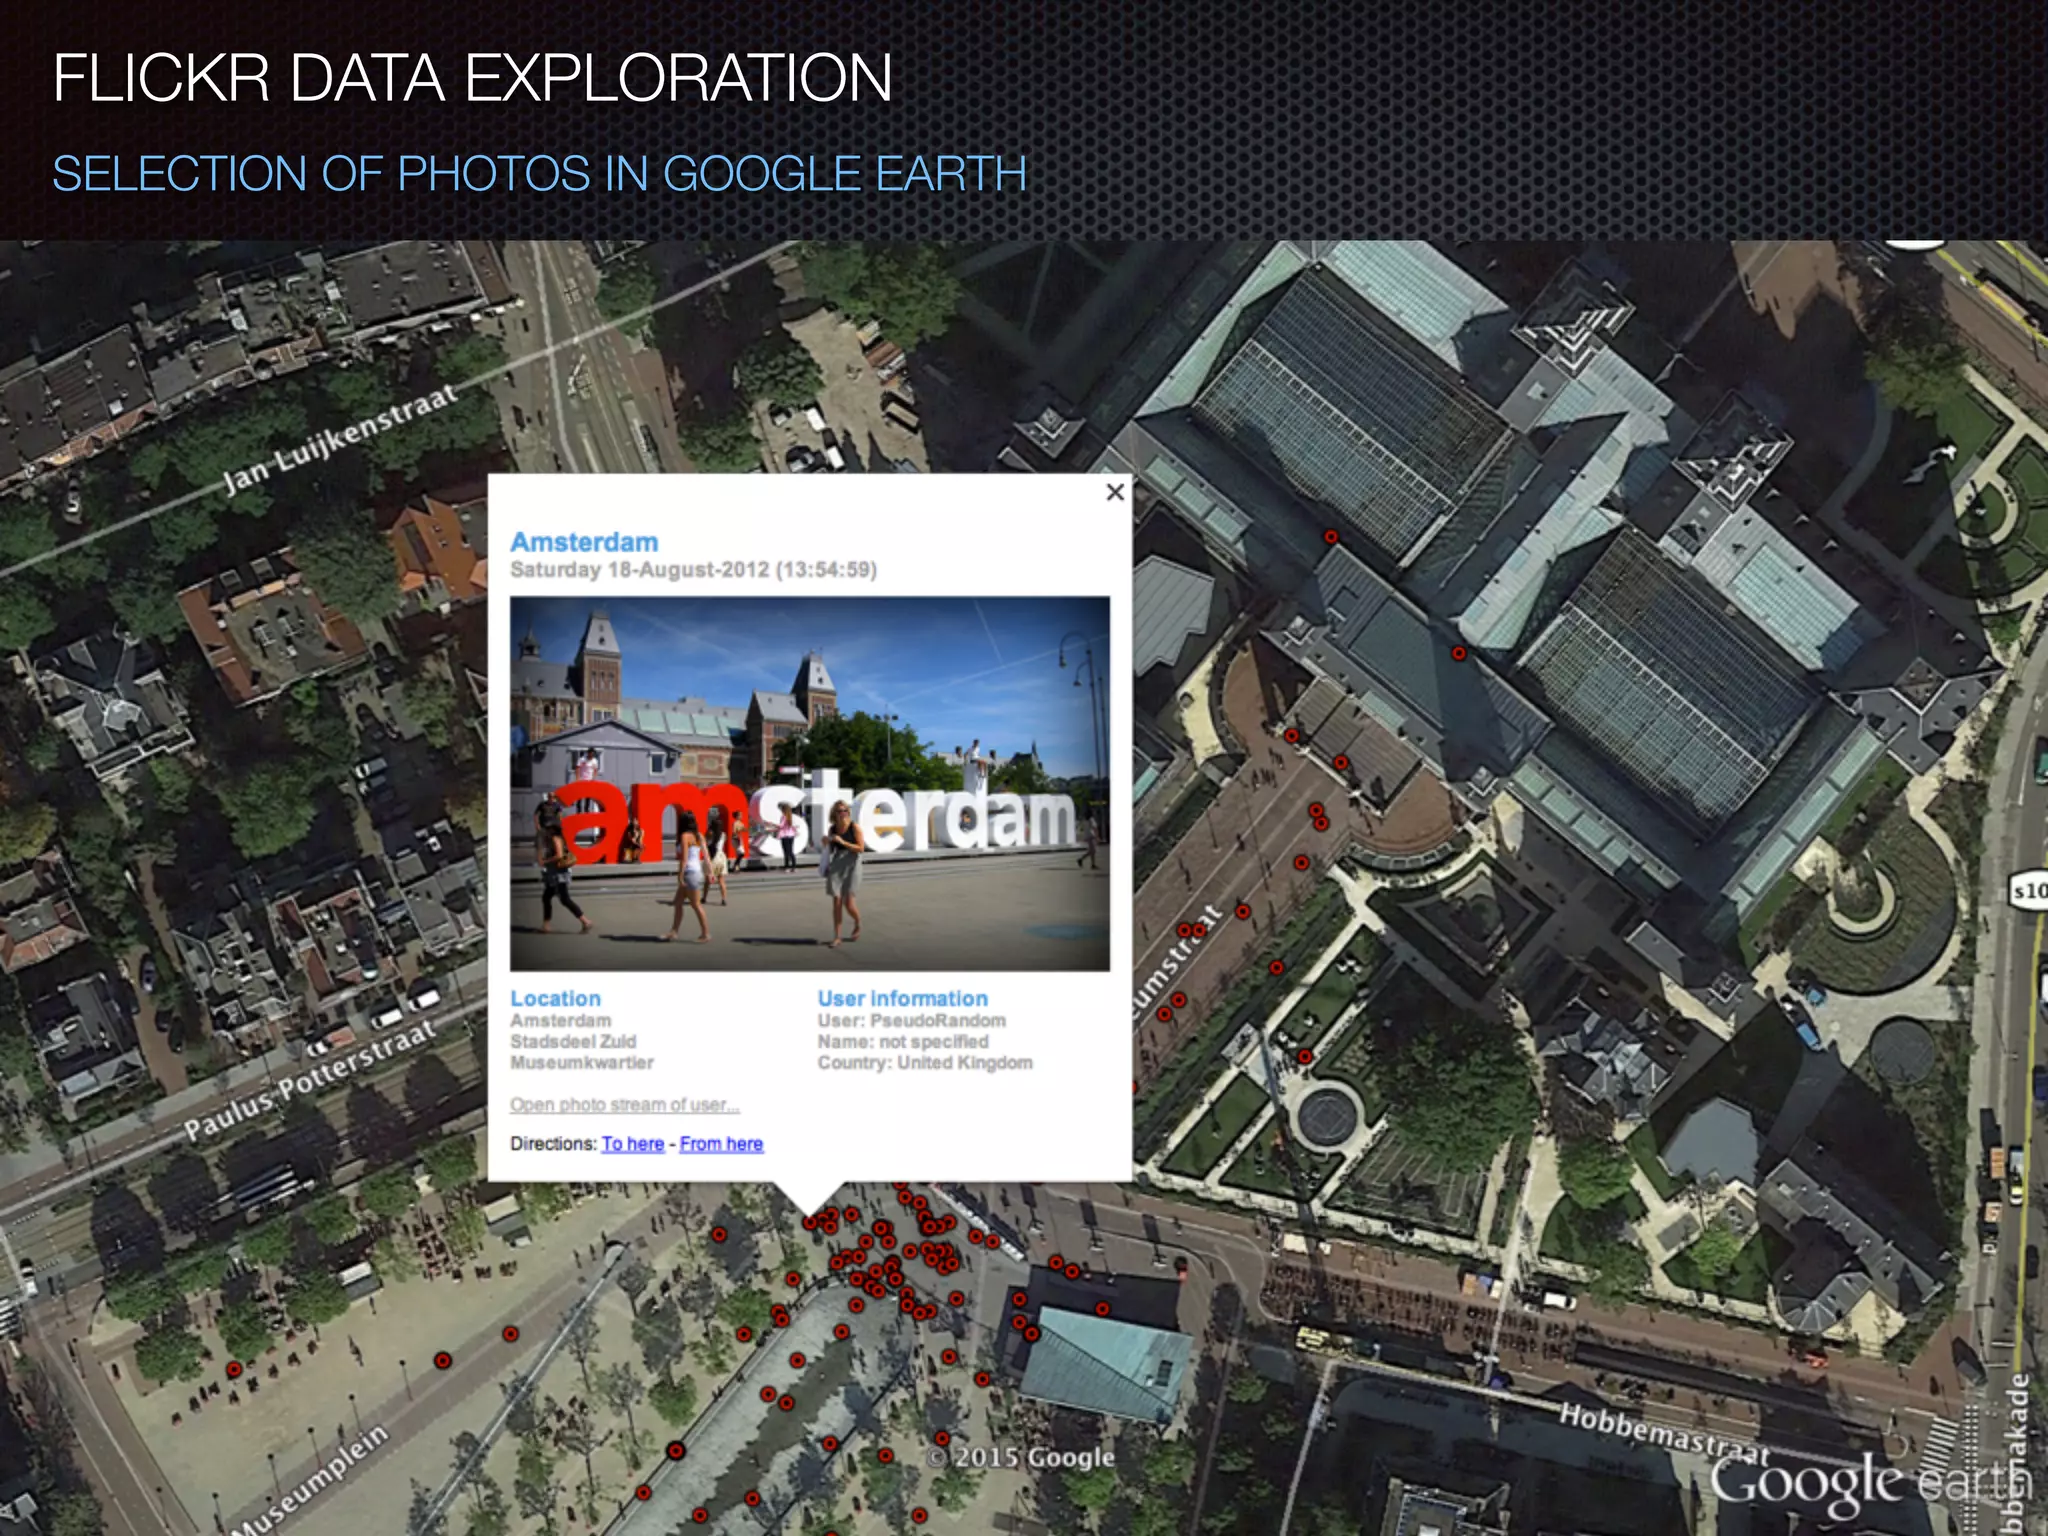Select the 'User: PseudoRandom' text
This screenshot has width=2048, height=1536.
click(912, 1020)
